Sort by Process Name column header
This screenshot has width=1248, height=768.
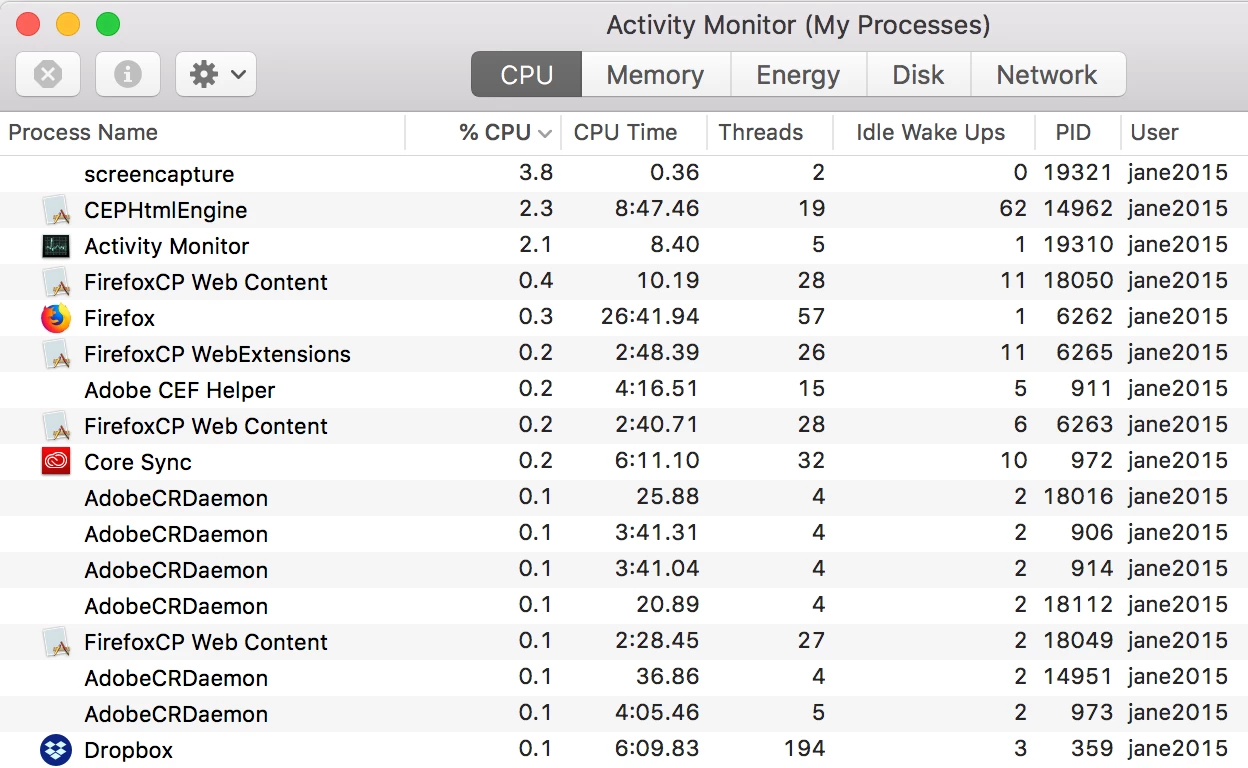click(83, 133)
